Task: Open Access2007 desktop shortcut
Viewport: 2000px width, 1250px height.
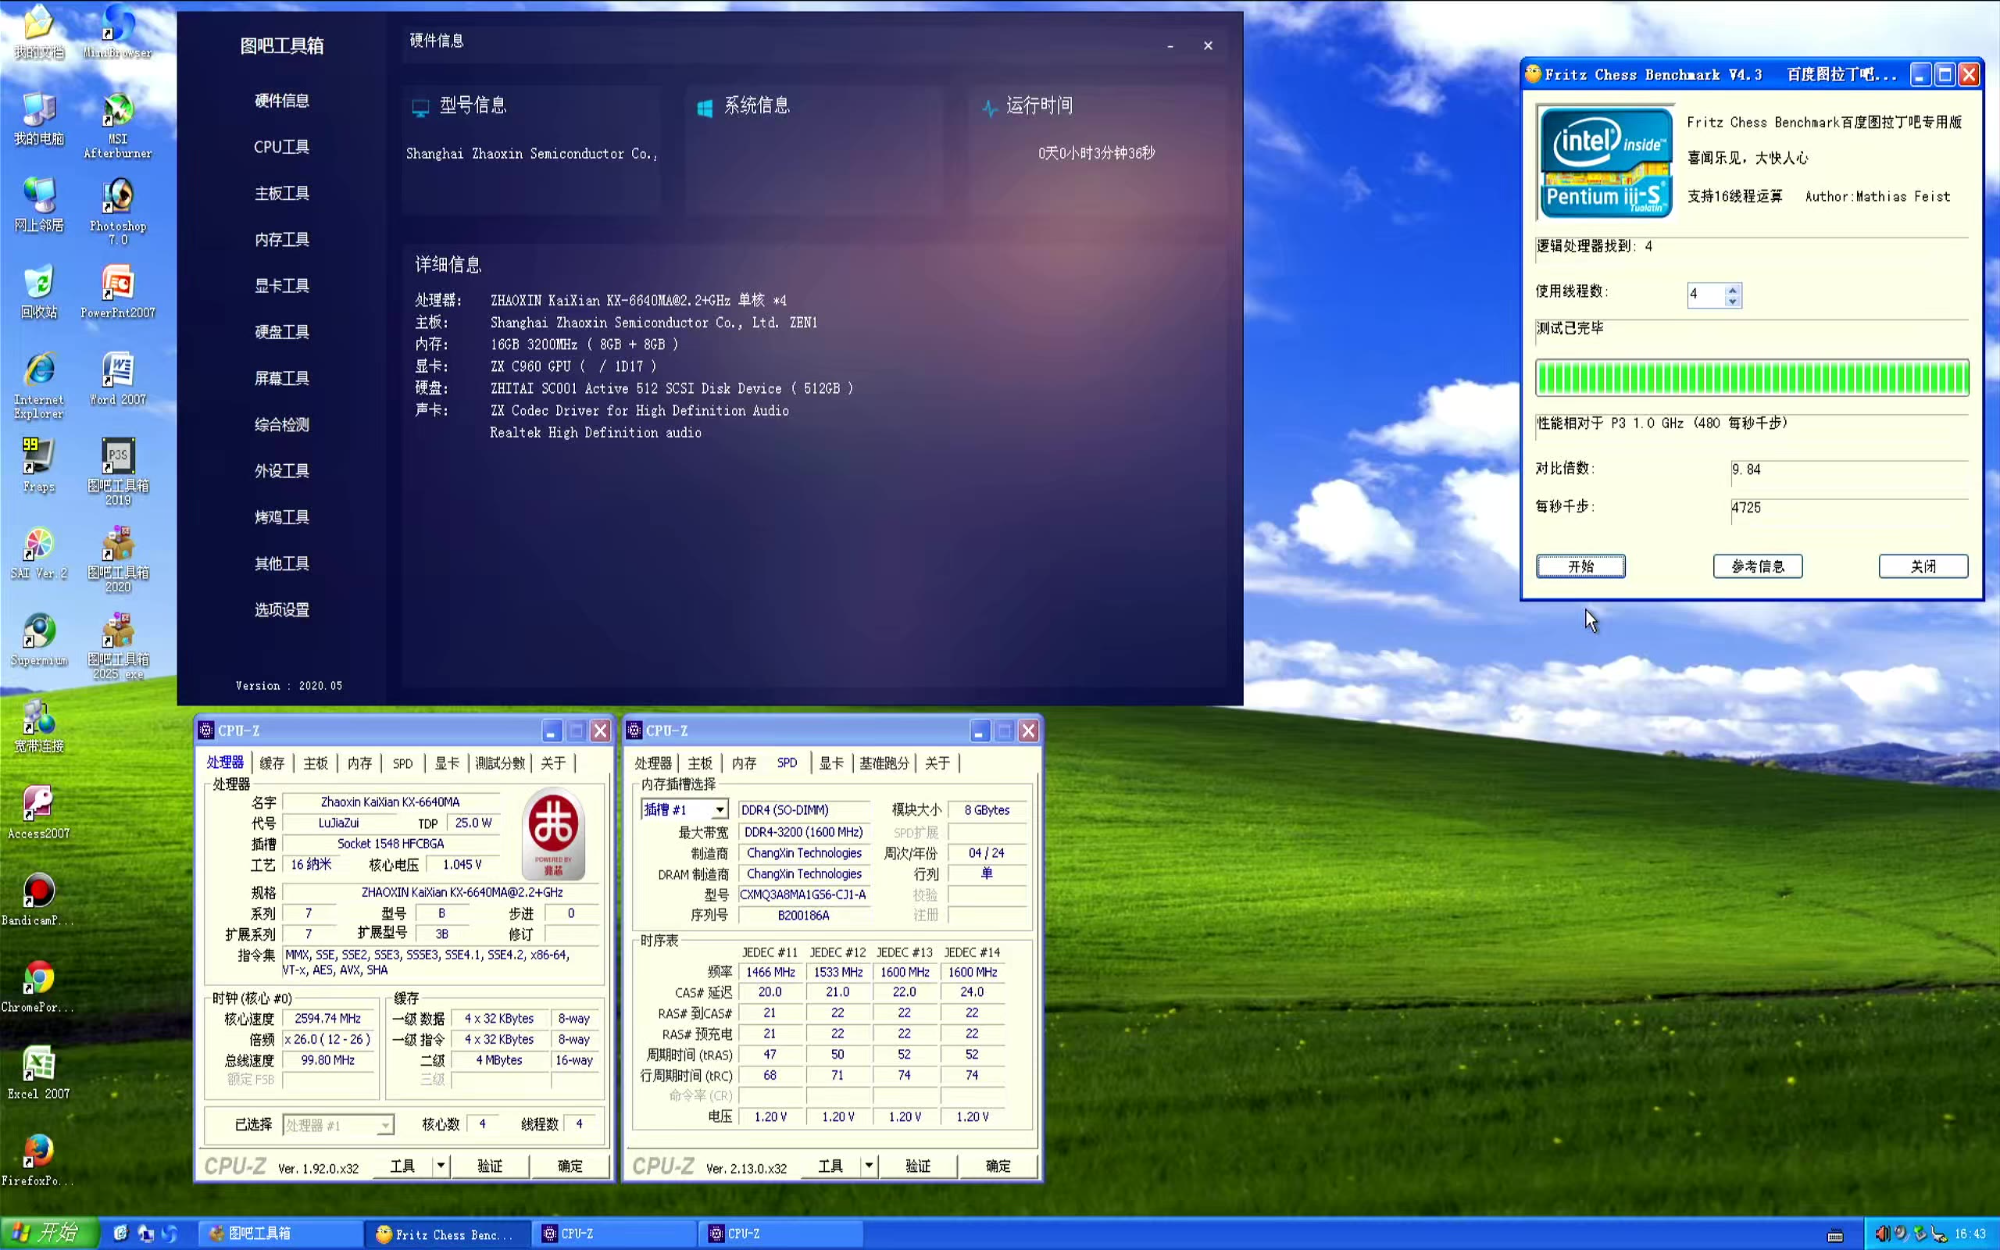Action: [38, 812]
